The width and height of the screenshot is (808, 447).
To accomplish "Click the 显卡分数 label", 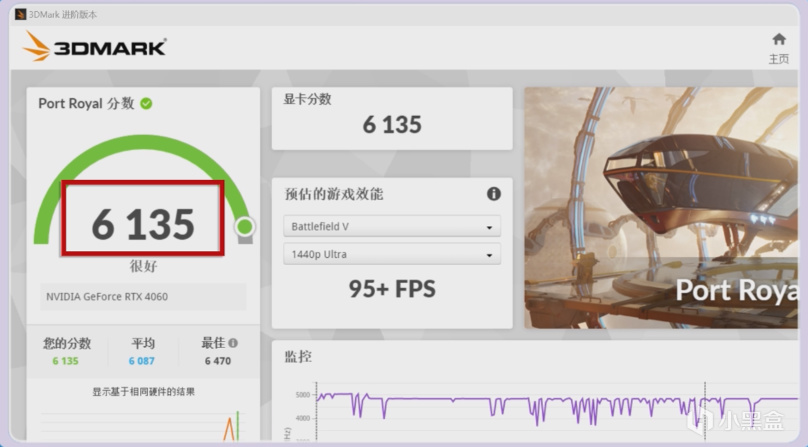I will pos(307,99).
